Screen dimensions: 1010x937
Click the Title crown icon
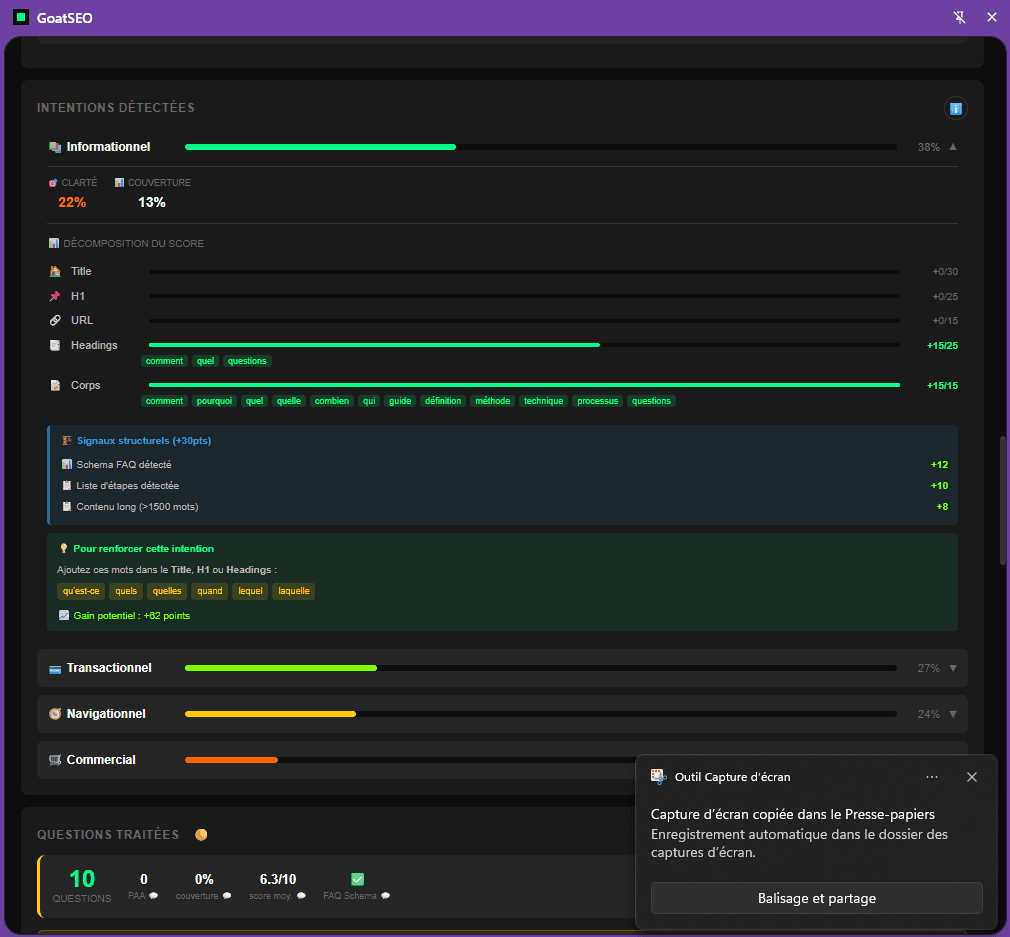(55, 271)
